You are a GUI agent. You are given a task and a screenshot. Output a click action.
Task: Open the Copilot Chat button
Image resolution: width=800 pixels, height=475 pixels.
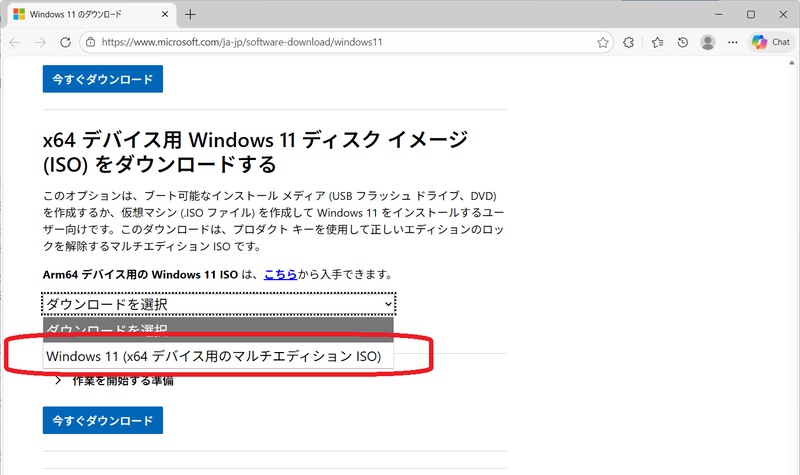tap(771, 42)
